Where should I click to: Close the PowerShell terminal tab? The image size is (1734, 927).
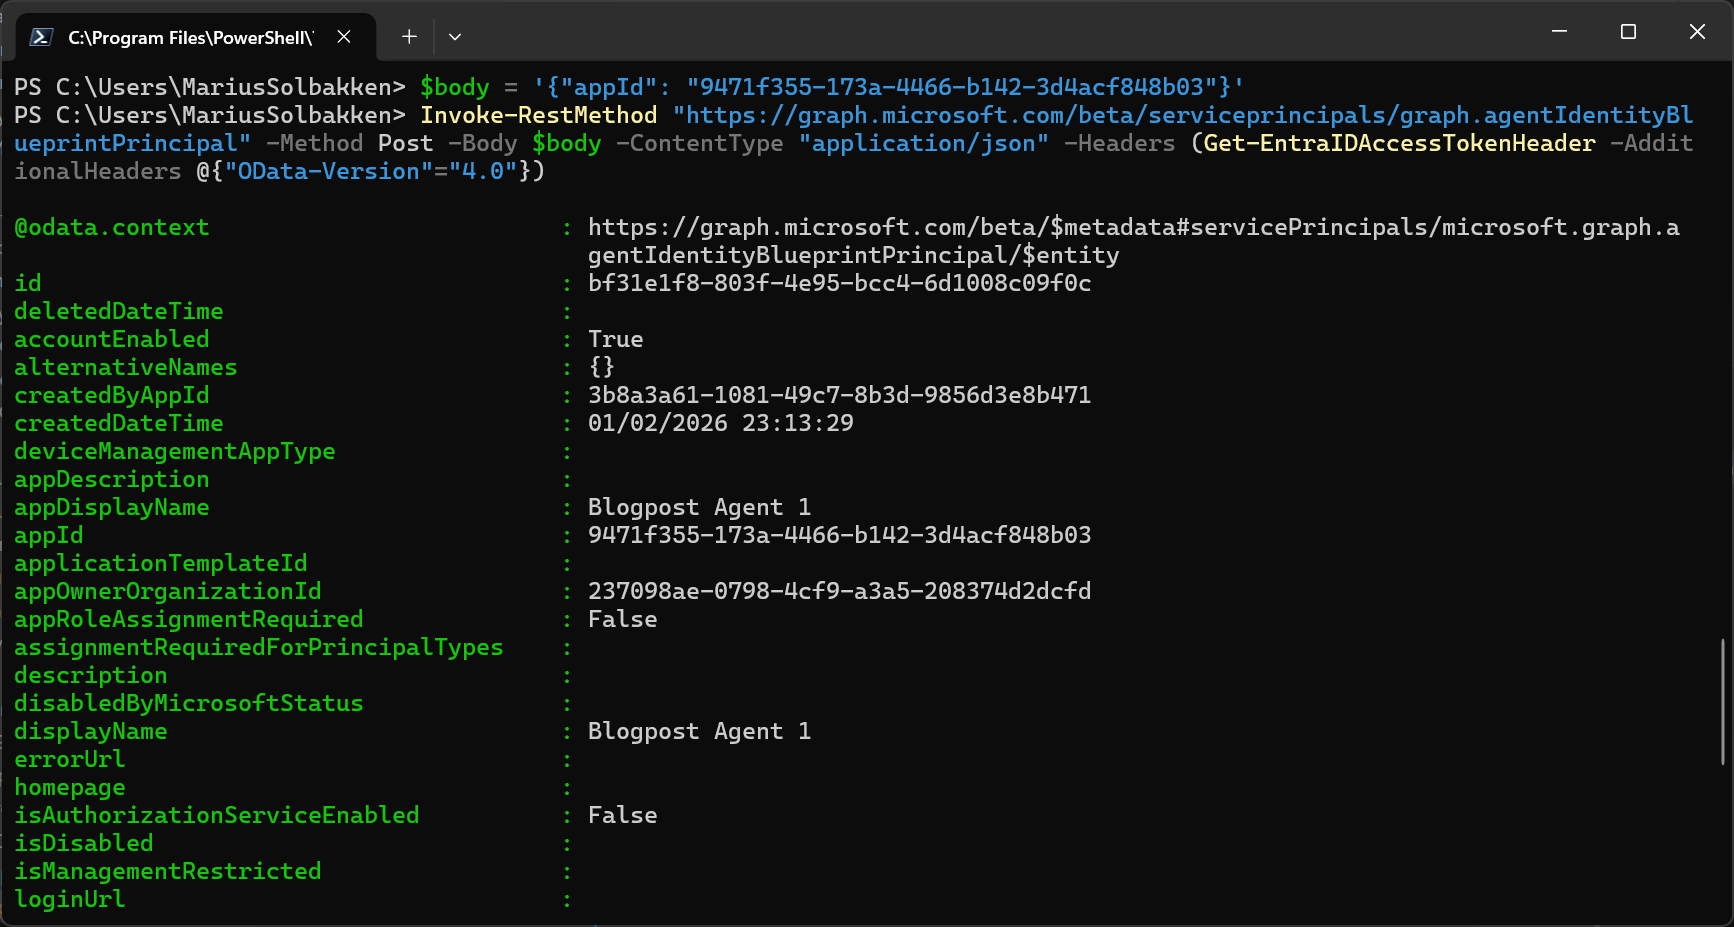pos(344,37)
